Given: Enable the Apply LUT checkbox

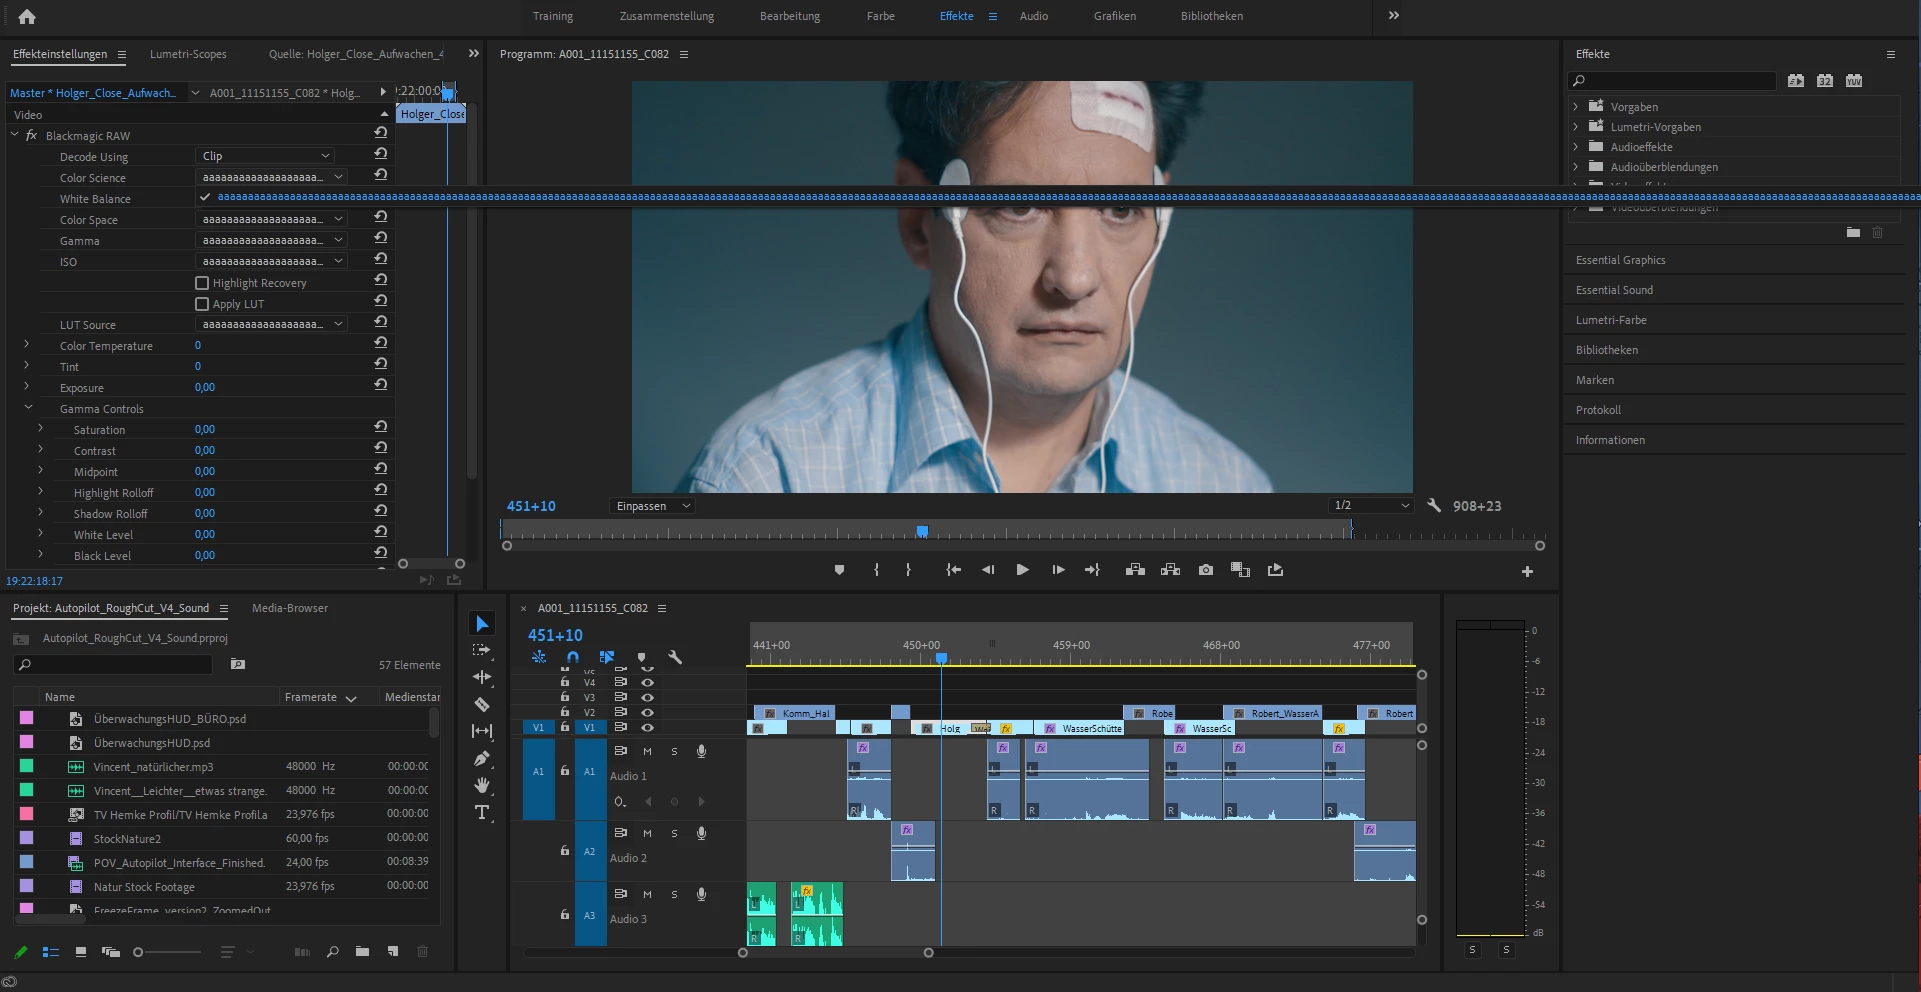Looking at the screenshot, I should coord(202,304).
